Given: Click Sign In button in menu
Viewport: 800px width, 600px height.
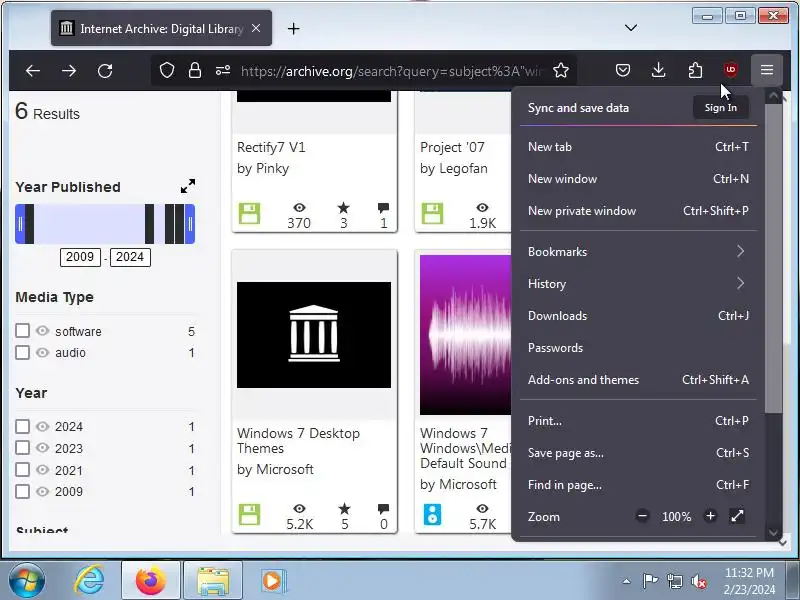Looking at the screenshot, I should point(720,108).
